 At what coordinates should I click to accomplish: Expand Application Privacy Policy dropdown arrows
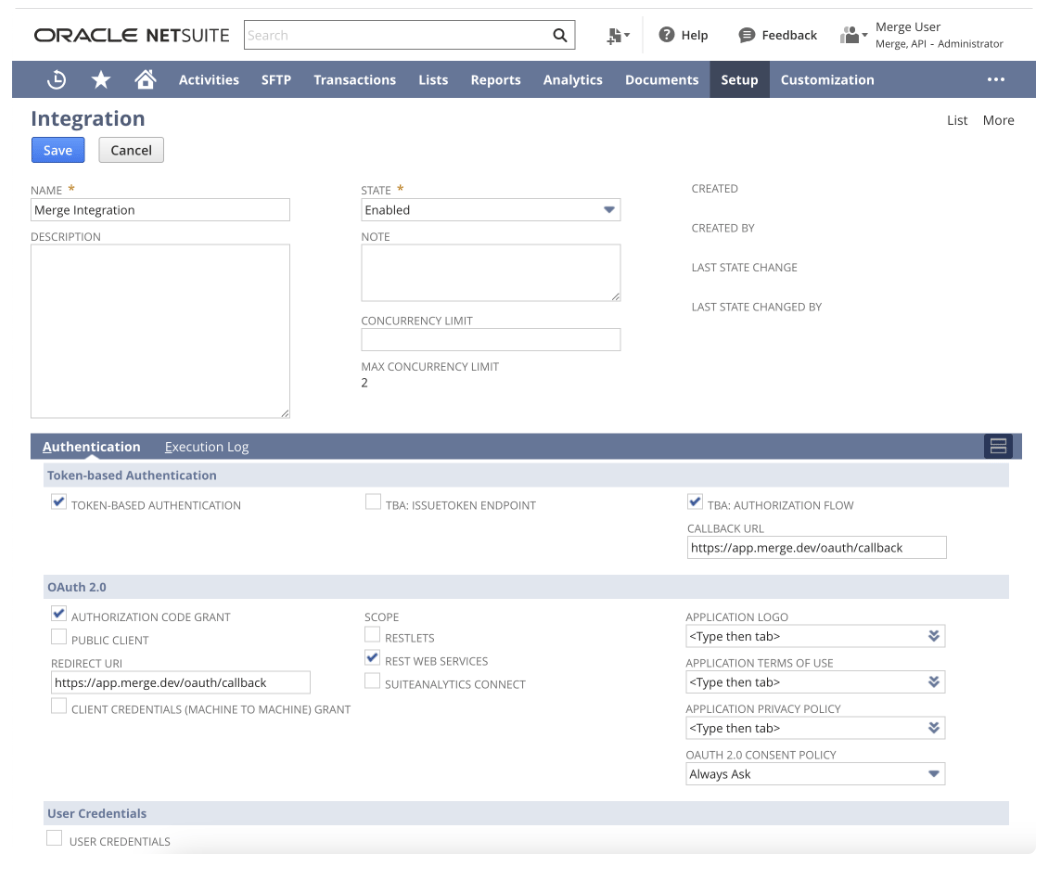point(934,728)
